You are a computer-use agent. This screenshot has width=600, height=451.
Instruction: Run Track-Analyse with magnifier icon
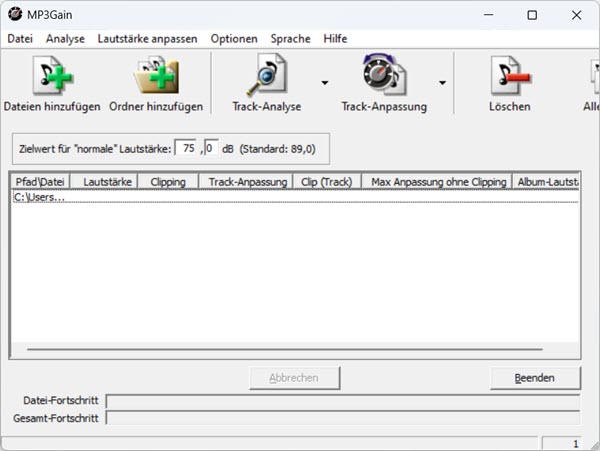267,75
